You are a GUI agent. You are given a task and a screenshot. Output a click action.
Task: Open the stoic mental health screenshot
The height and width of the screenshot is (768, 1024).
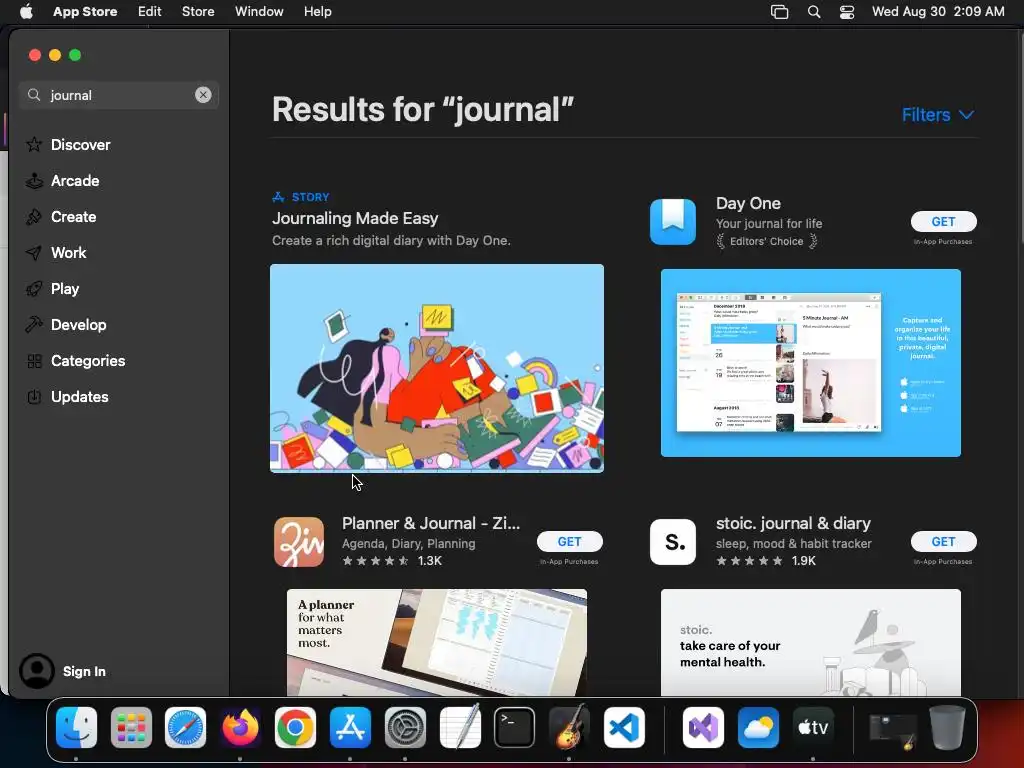[810, 642]
